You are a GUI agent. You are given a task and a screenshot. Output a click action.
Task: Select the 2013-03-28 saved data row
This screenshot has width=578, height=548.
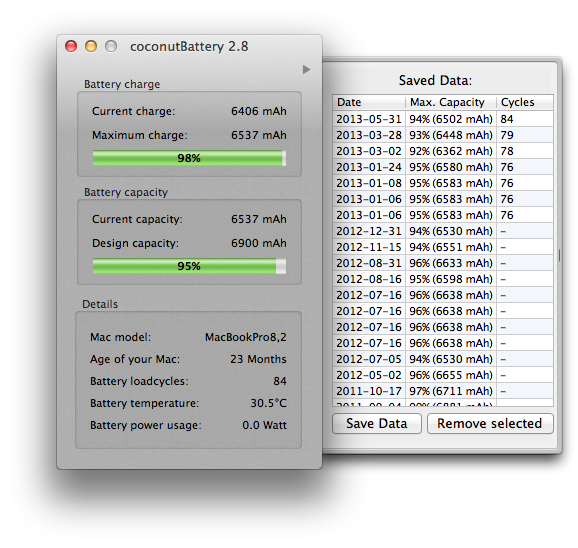443,135
